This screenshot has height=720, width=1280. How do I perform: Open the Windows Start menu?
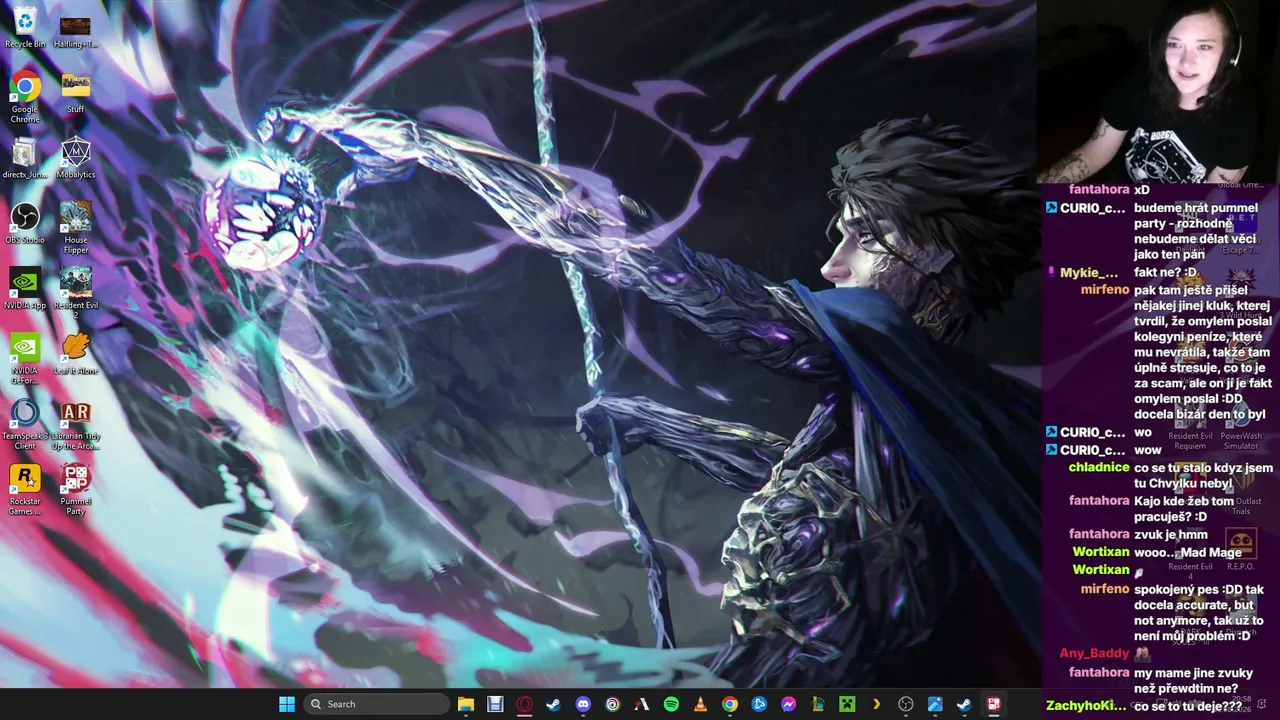coord(287,704)
